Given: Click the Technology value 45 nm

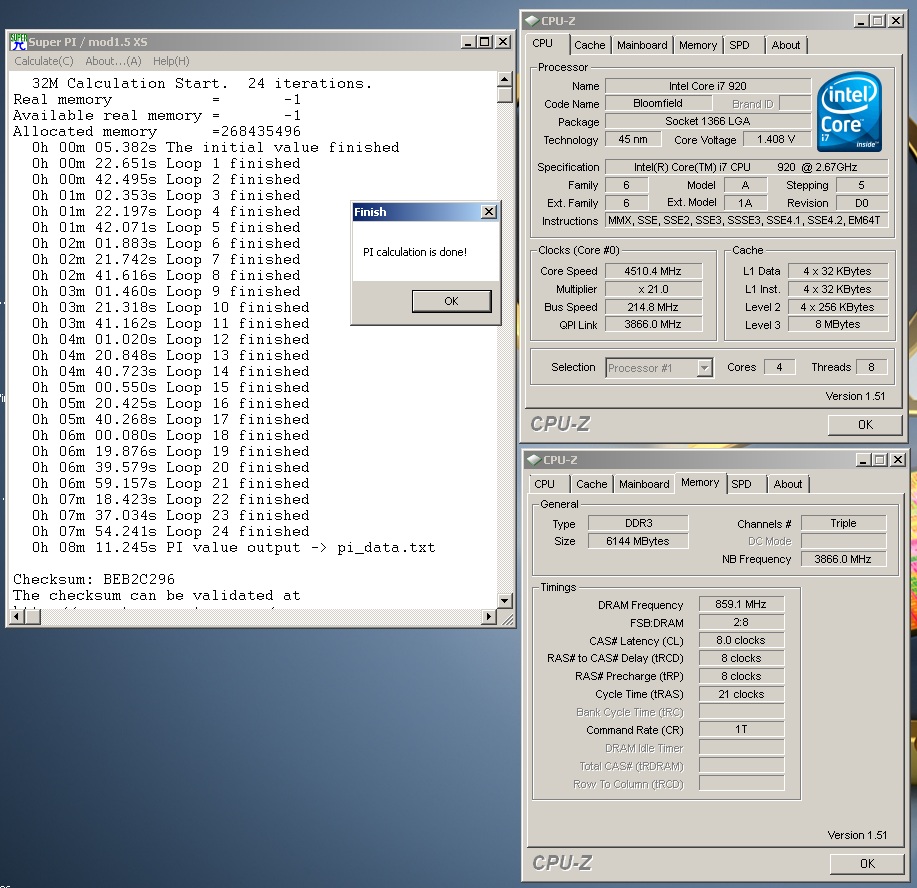Looking at the screenshot, I should [633, 139].
